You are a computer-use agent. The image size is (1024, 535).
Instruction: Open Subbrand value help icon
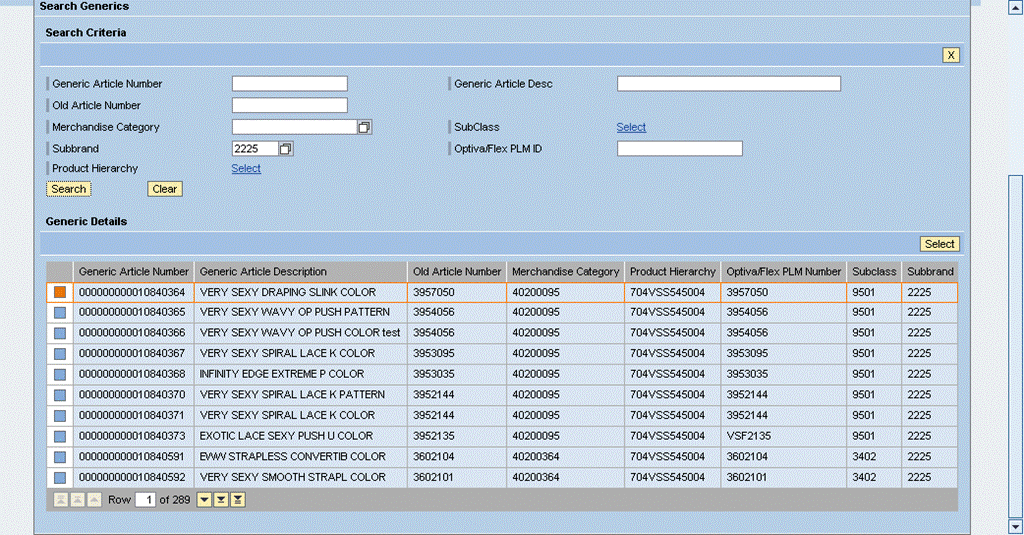tap(285, 149)
